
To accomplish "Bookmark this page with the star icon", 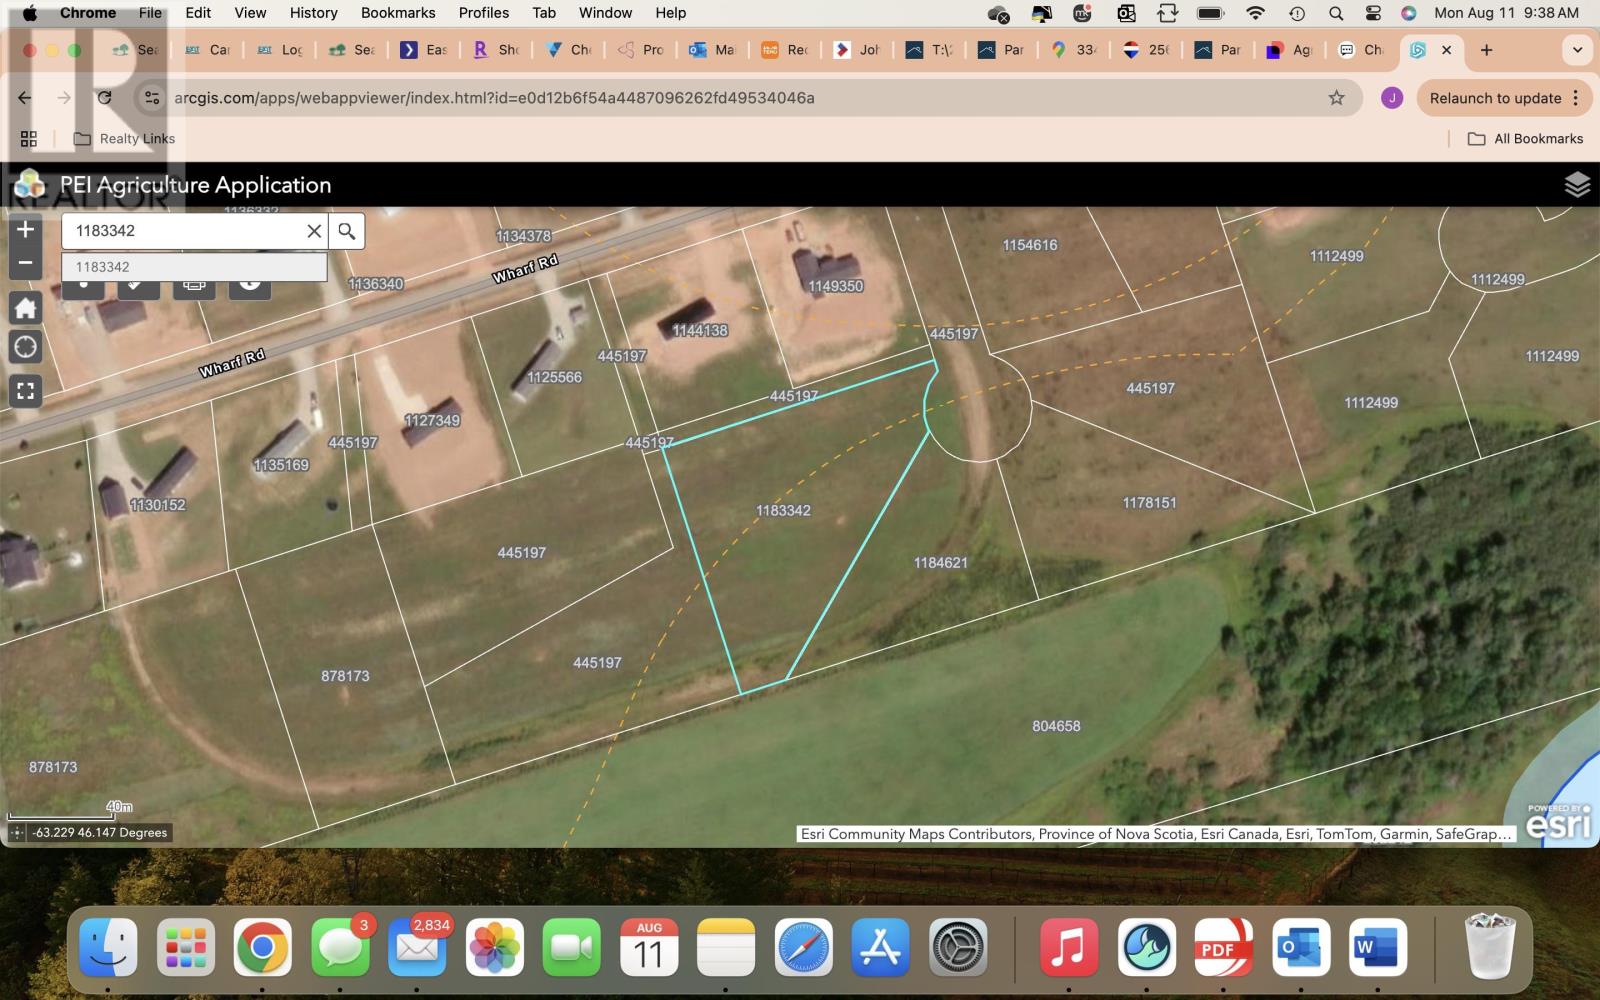I will (1336, 98).
